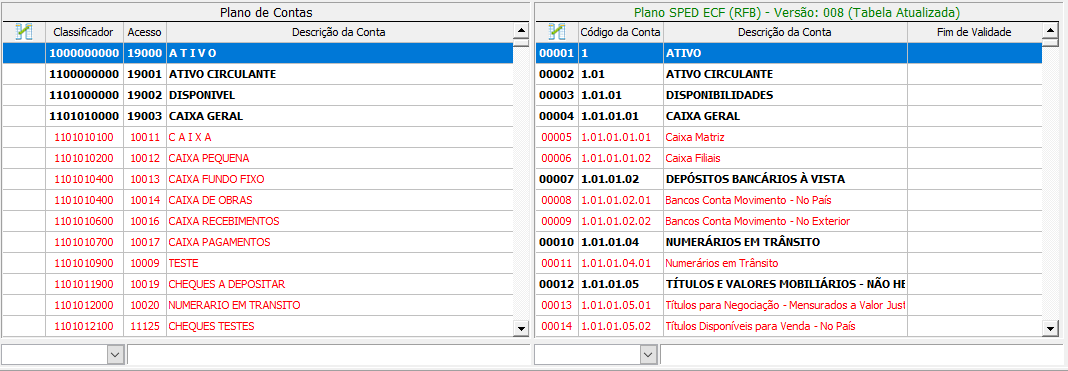Click the Código da Conta column header
The width and height of the screenshot is (1068, 371).
(x=621, y=32)
